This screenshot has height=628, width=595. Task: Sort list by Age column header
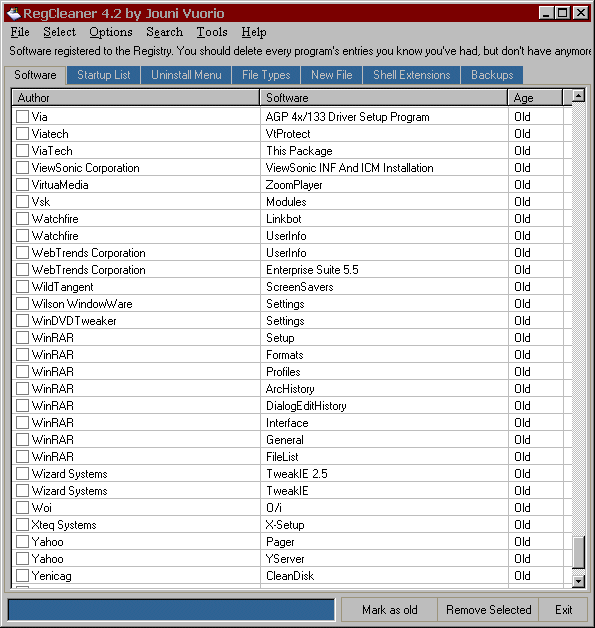click(535, 98)
